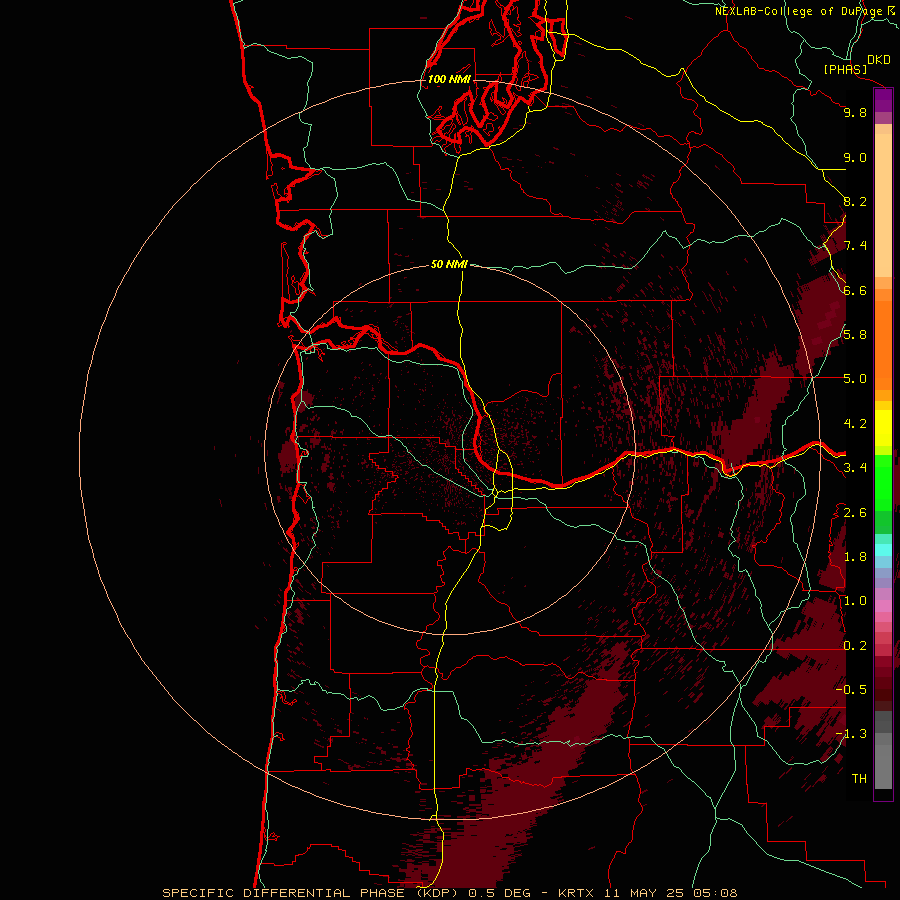Click the 2.6 legend value
The width and height of the screenshot is (900, 900).
click(x=855, y=512)
